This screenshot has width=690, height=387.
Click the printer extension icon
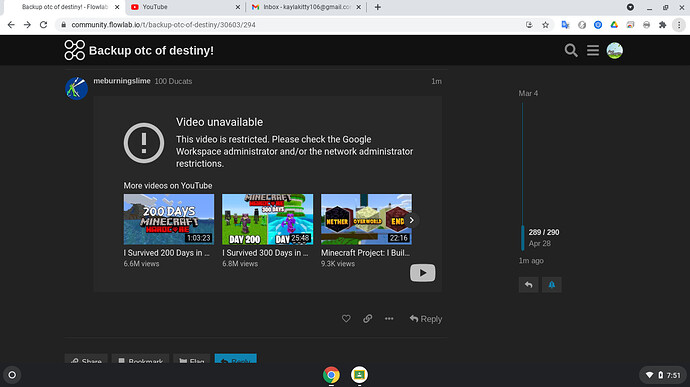[646, 25]
